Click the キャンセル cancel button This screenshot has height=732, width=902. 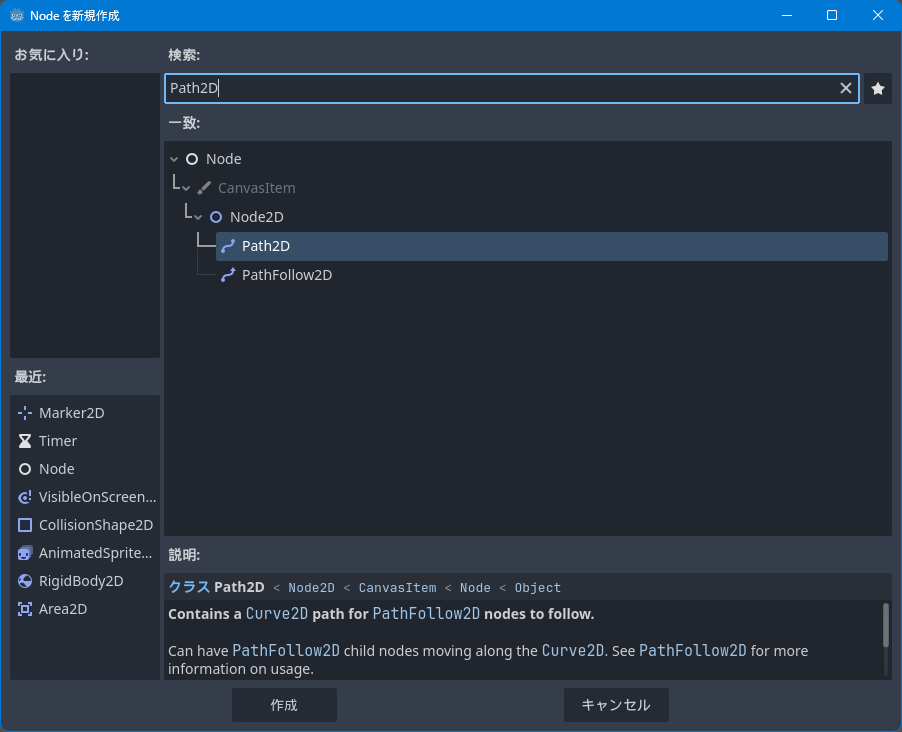point(616,705)
